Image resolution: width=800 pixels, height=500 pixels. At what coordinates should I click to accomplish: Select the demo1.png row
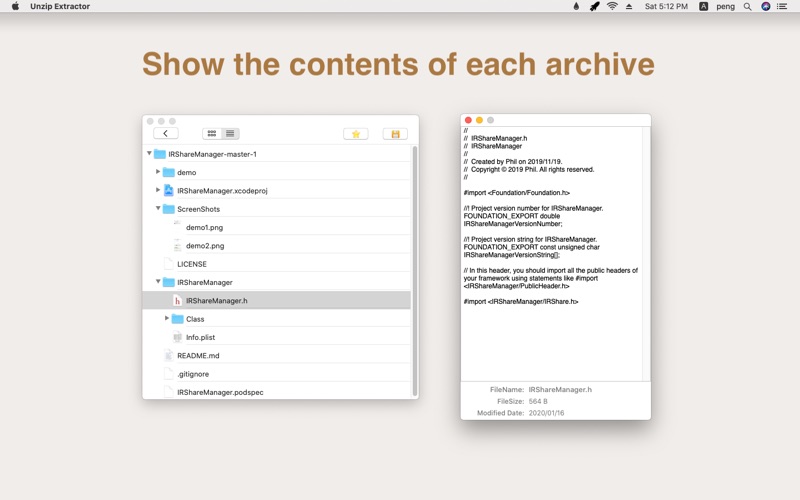pyautogui.click(x=277, y=227)
